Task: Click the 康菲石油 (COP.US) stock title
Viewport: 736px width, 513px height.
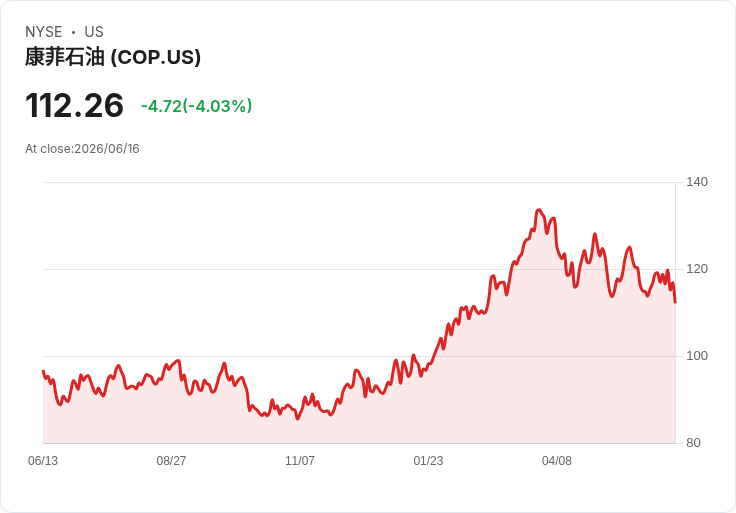Action: (x=113, y=57)
